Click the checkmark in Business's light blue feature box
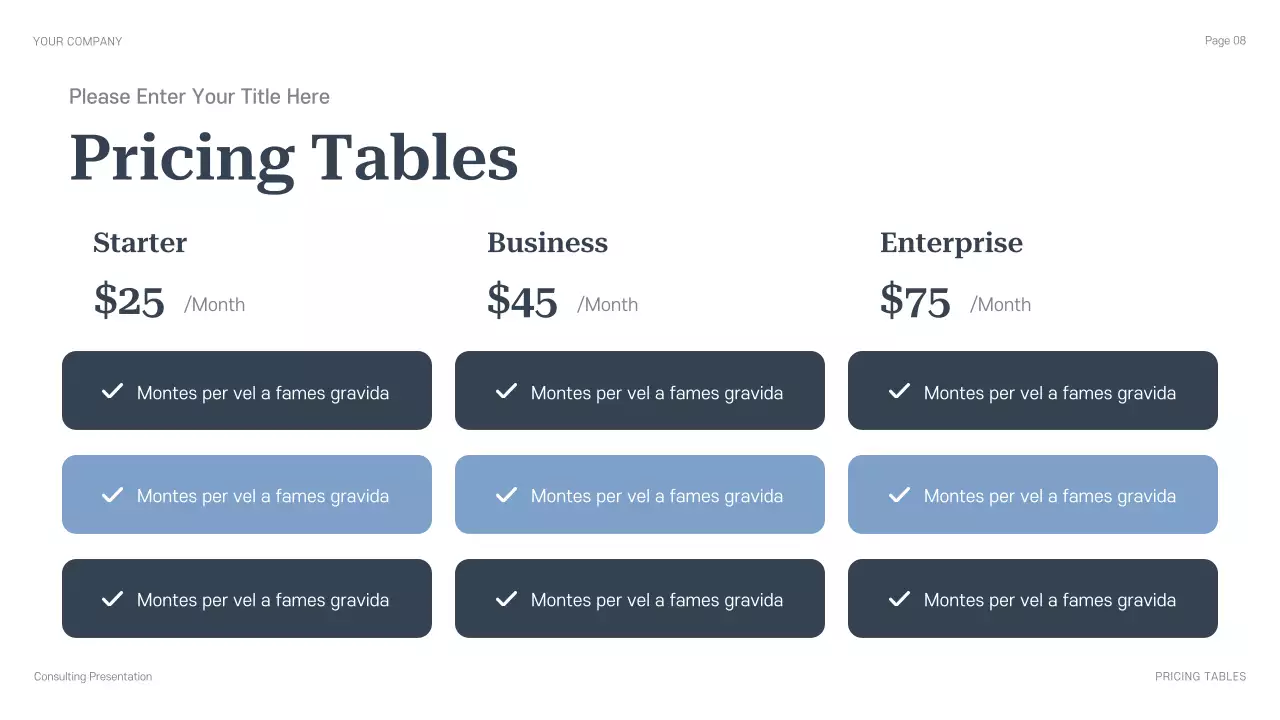Image resolution: width=1280 pixels, height=720 pixels. point(507,495)
